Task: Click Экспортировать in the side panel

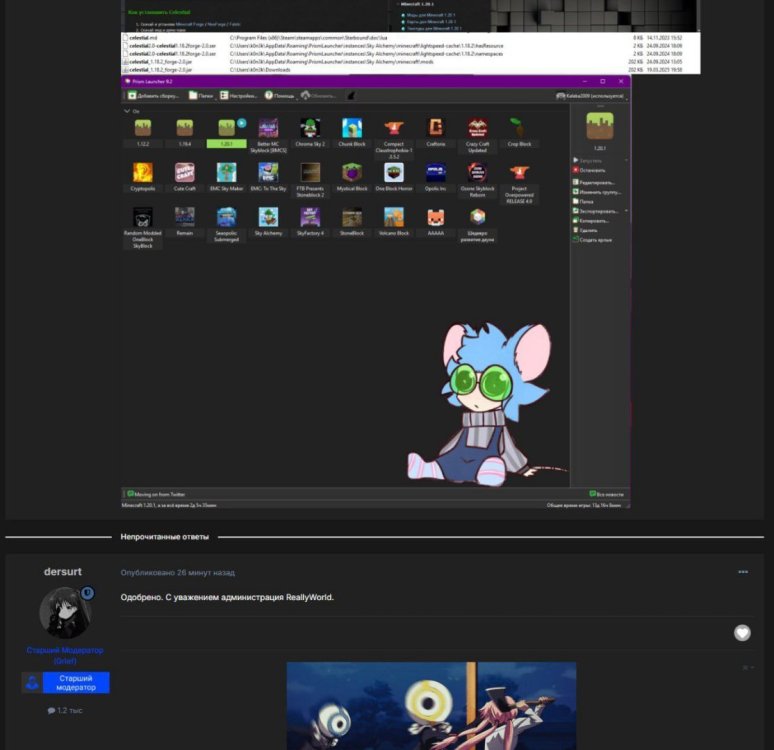Action: pyautogui.click(x=595, y=211)
